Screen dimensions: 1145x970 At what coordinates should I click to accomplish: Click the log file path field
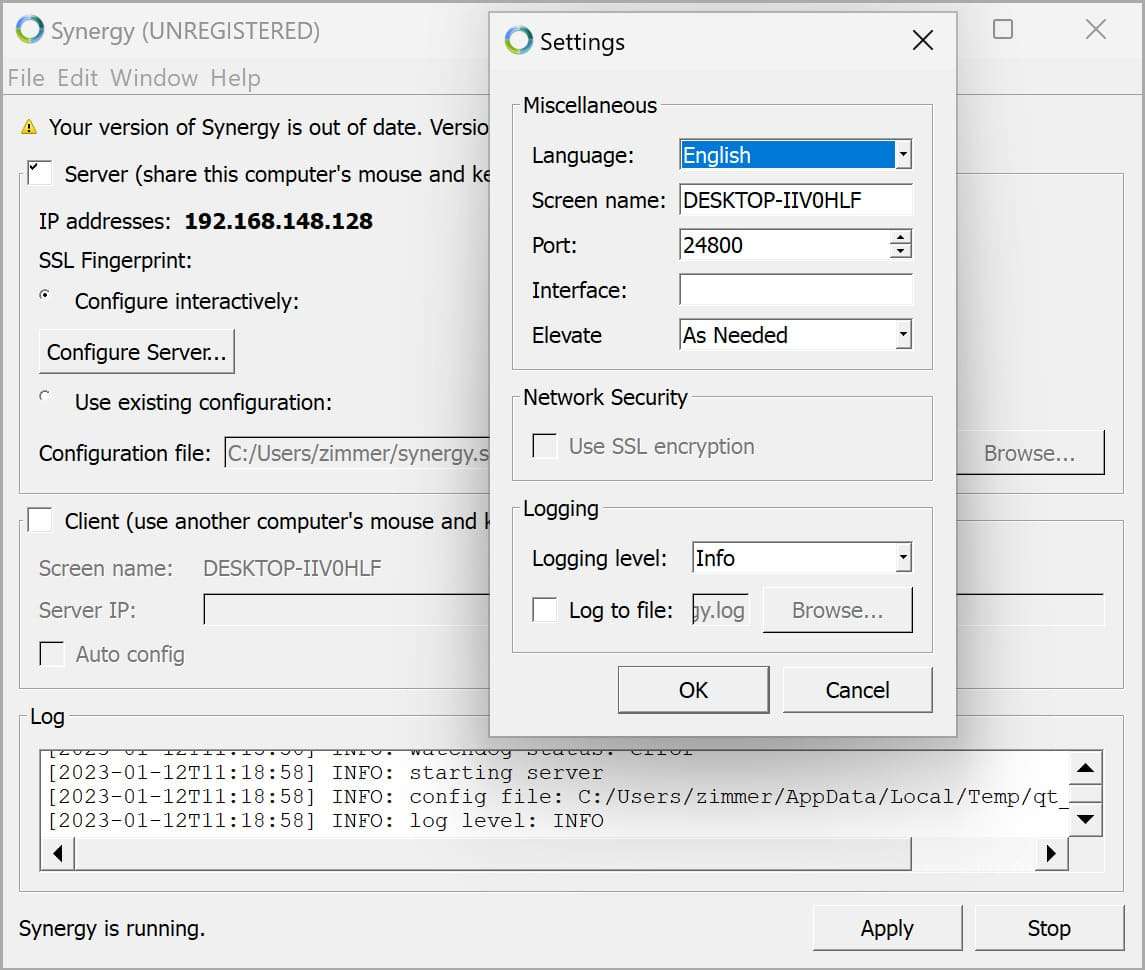tap(721, 610)
